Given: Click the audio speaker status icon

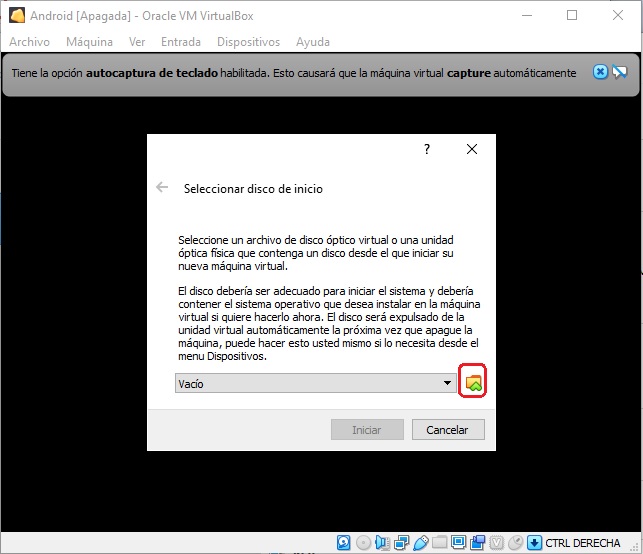Looking at the screenshot, I should pyautogui.click(x=382, y=543).
